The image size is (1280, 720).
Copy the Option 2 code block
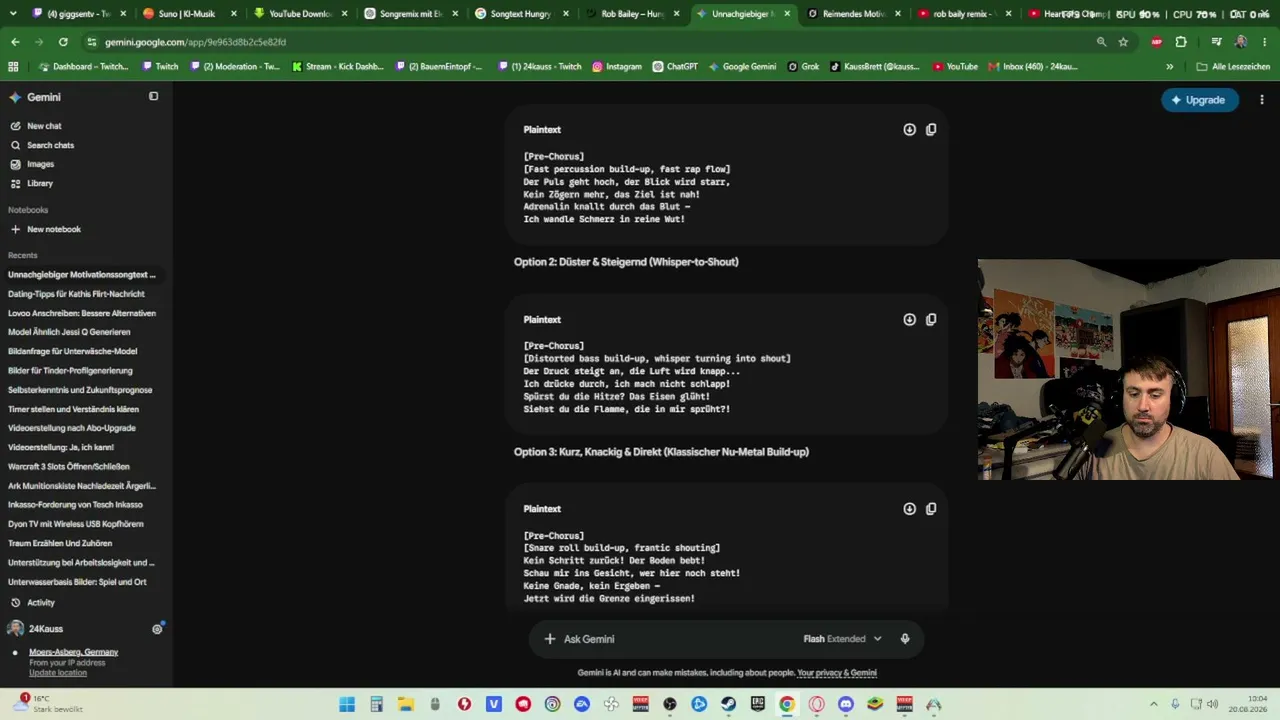[x=931, y=319]
